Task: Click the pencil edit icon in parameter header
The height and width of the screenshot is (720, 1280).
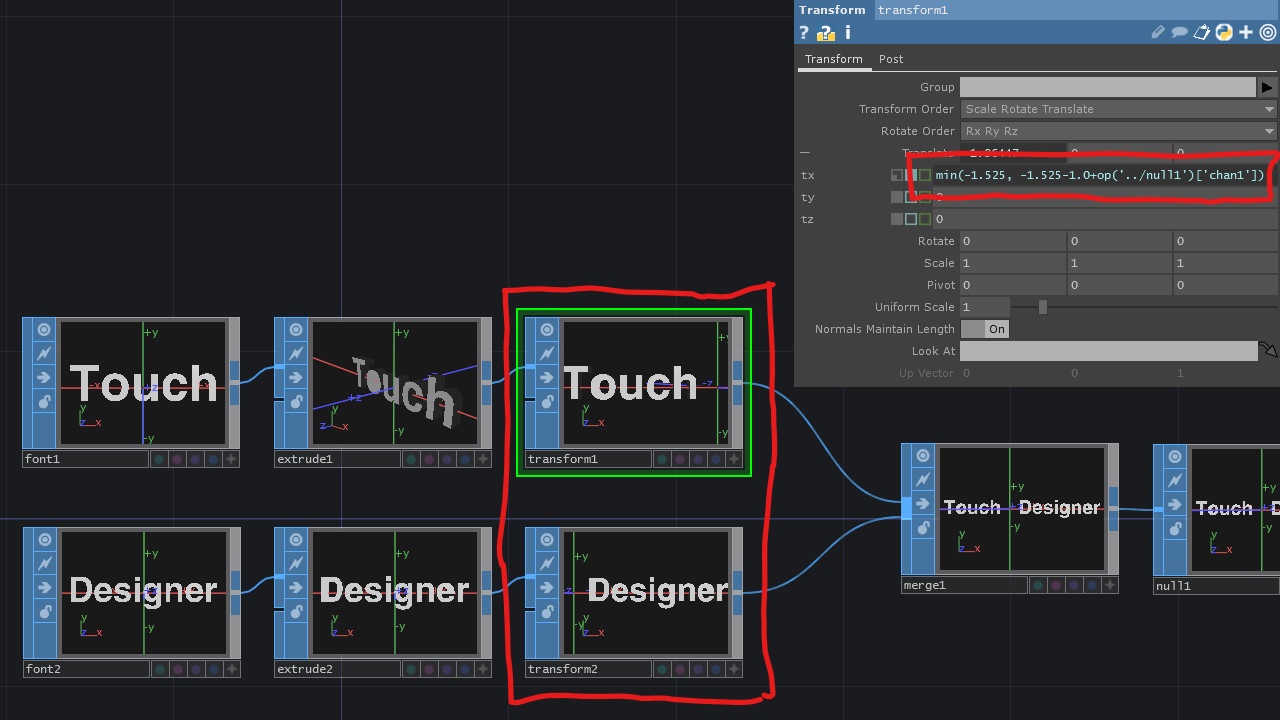Action: [x=1158, y=33]
